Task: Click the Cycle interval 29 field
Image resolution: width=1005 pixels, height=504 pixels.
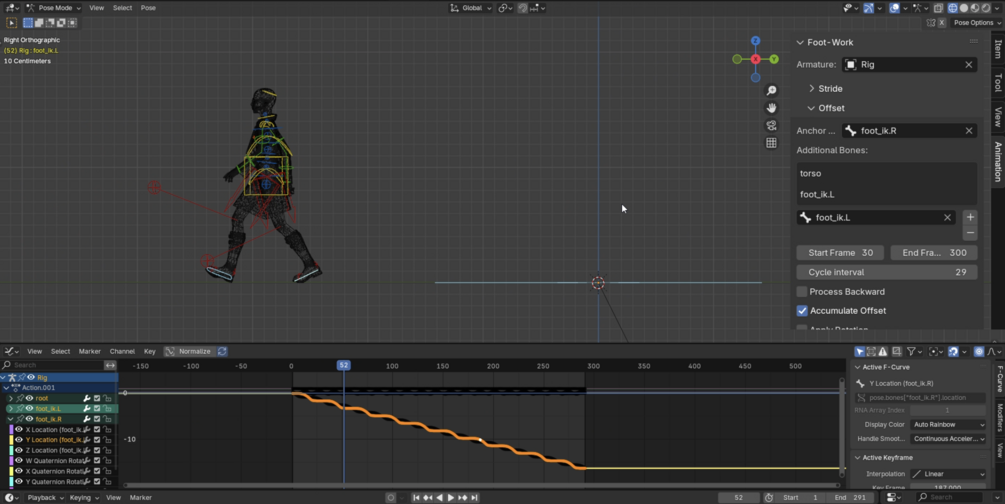Action: pos(886,272)
